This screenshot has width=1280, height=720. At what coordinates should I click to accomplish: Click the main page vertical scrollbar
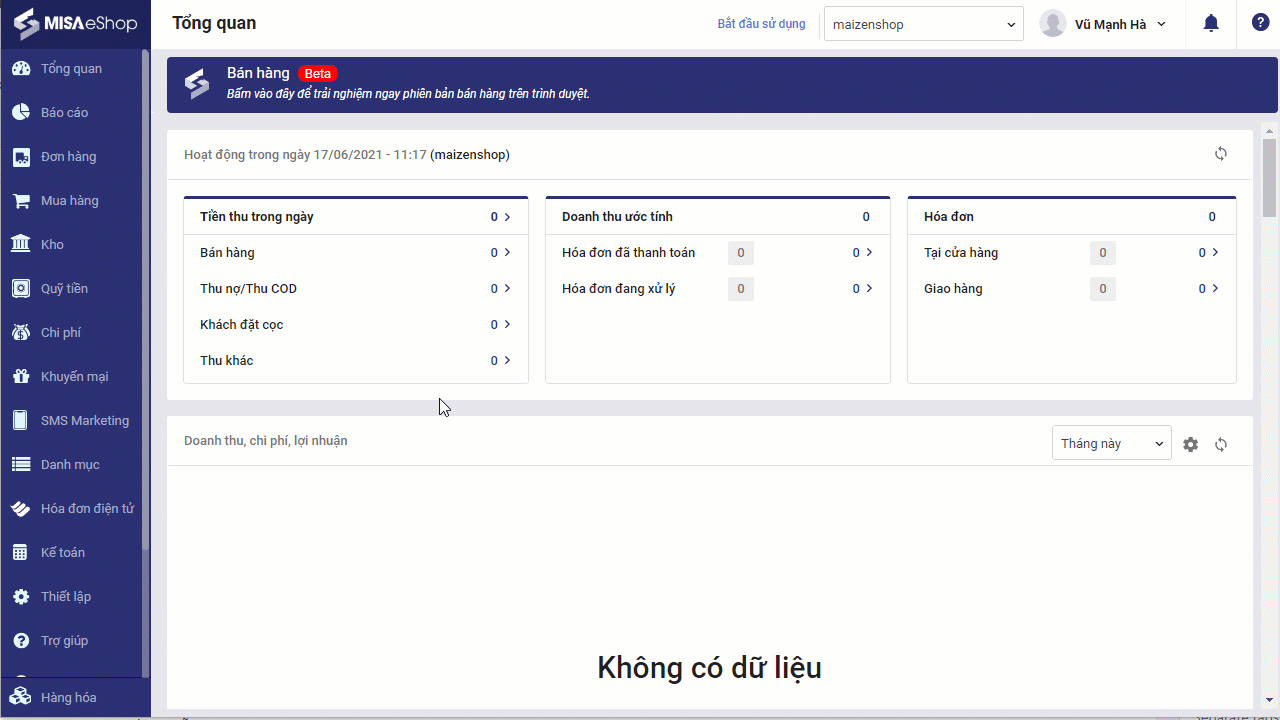pos(1270,178)
